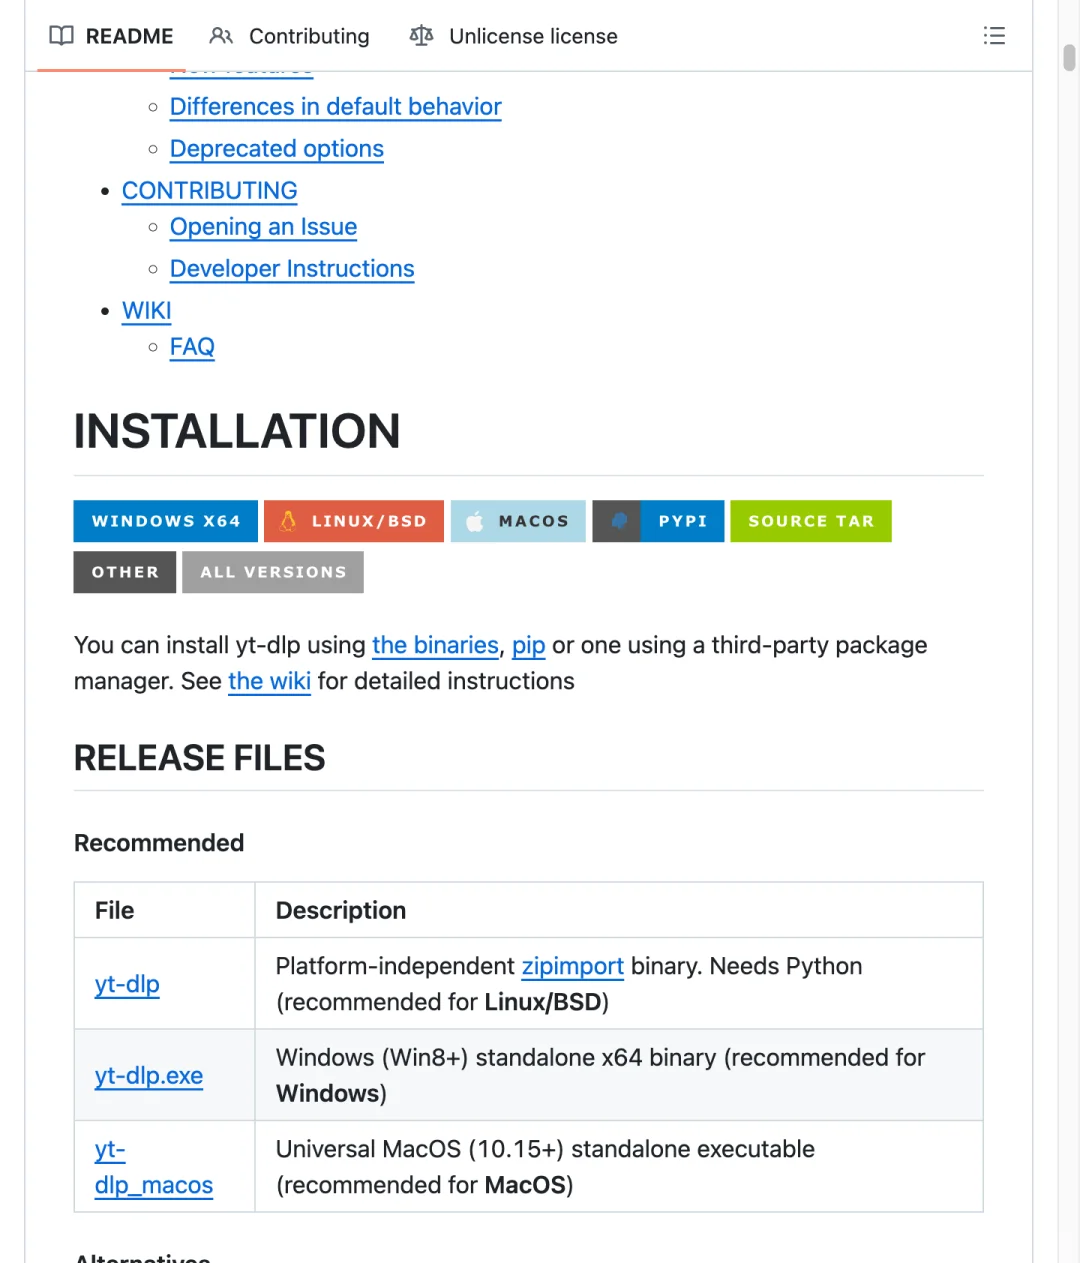Viewport: 1080px width, 1263px height.
Task: Open the WIKI link
Action: [147, 311]
